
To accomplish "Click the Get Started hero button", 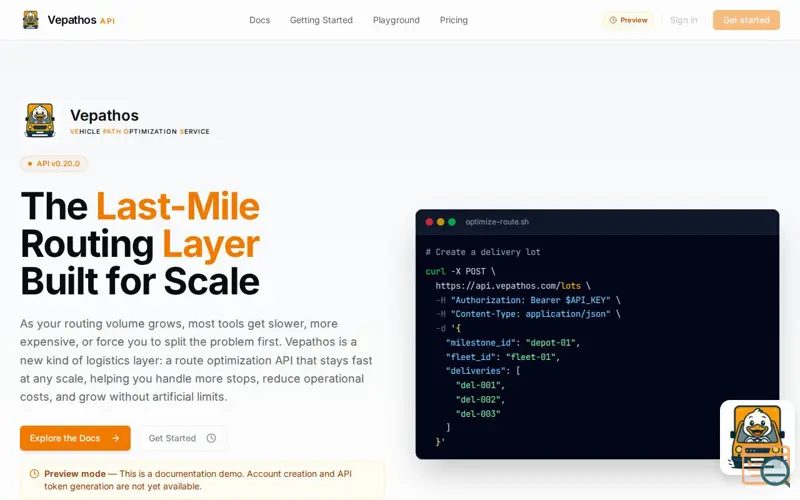I will tap(183, 438).
